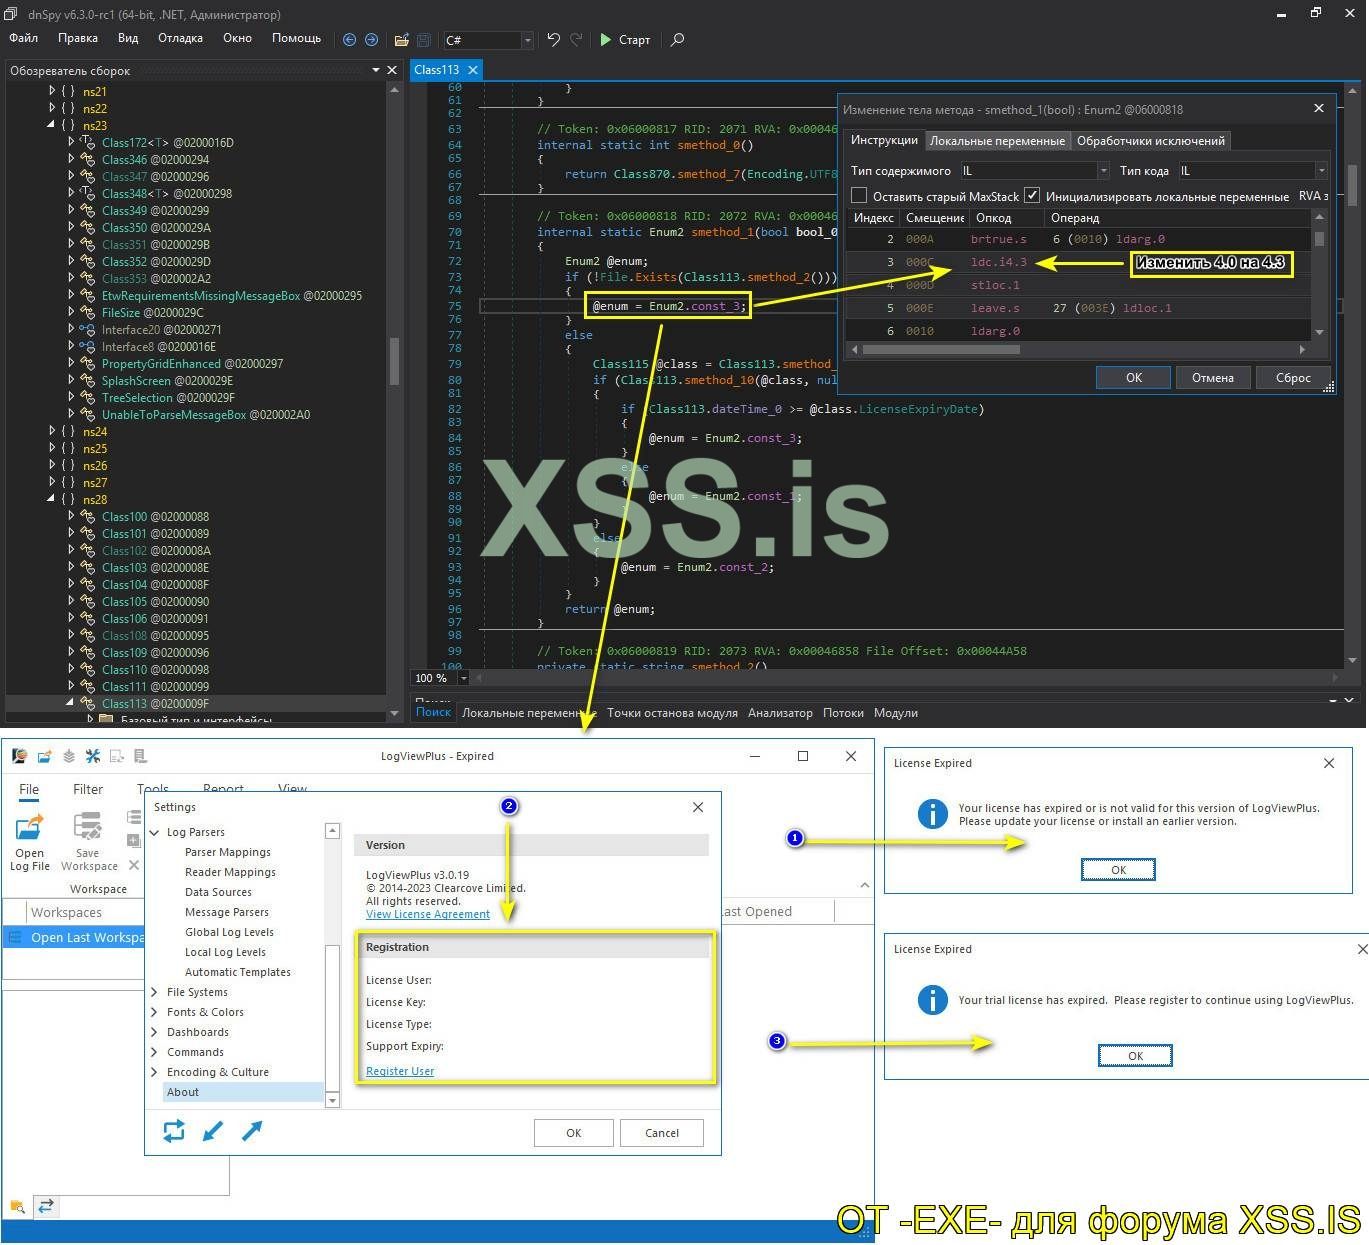This screenshot has height=1245, width=1369.
Task: Click the horizontal scrollbar in instruction list
Action: point(940,350)
